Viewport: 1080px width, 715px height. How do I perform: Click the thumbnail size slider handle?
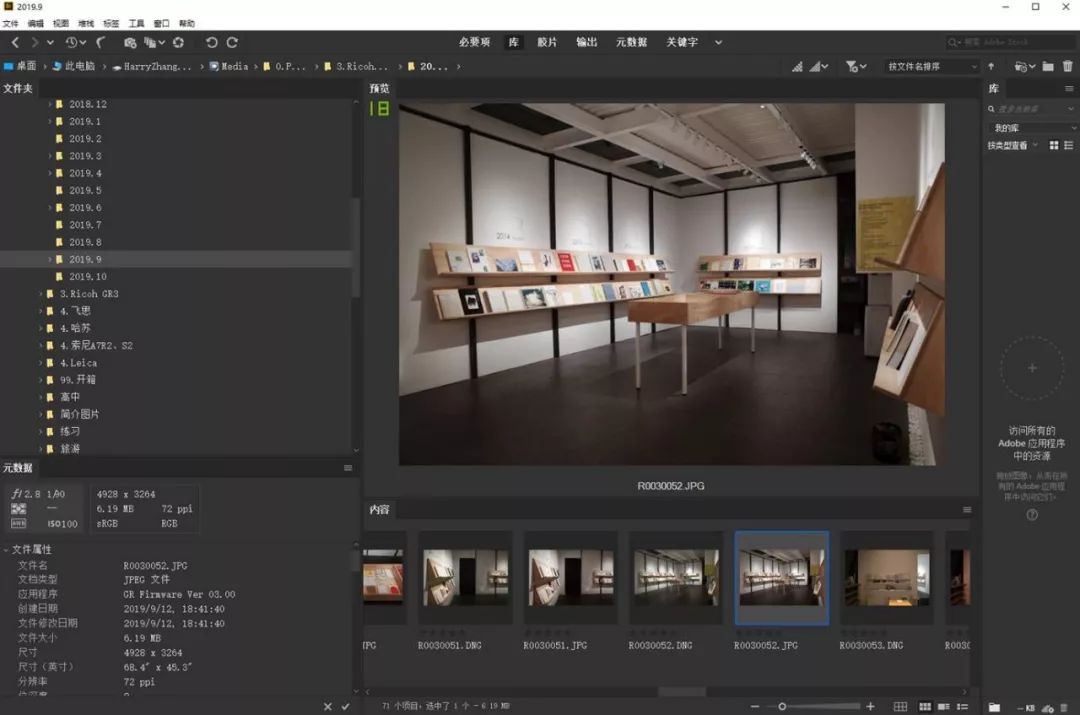coord(782,707)
